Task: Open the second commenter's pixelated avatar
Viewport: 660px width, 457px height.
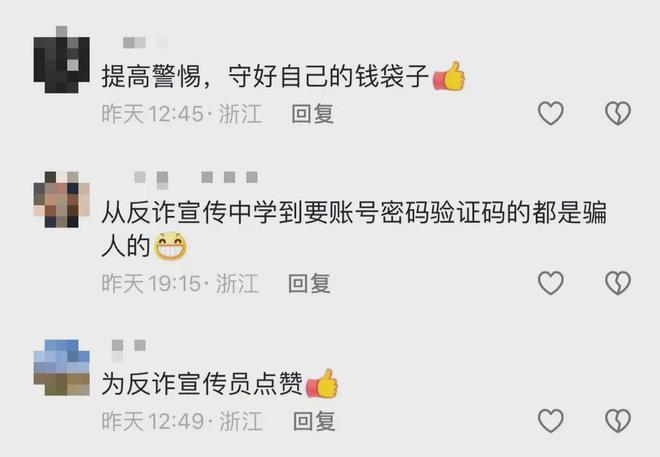Action: click(x=61, y=199)
